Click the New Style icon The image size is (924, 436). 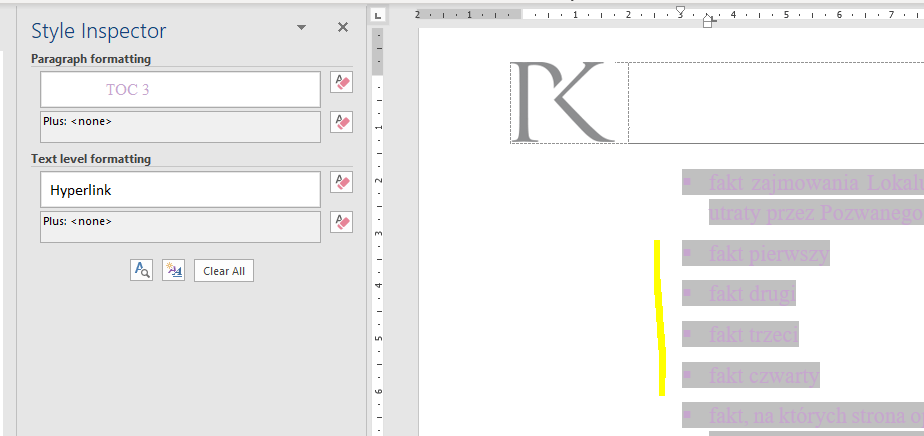pos(173,270)
